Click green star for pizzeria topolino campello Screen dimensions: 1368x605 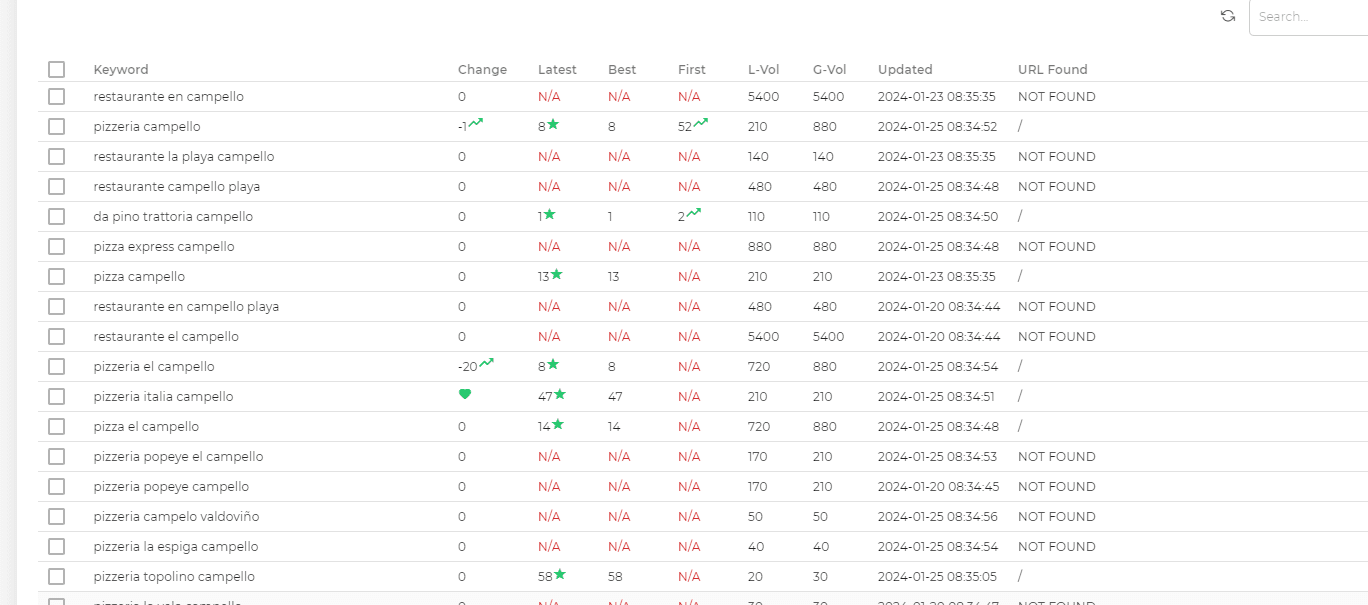click(x=560, y=575)
